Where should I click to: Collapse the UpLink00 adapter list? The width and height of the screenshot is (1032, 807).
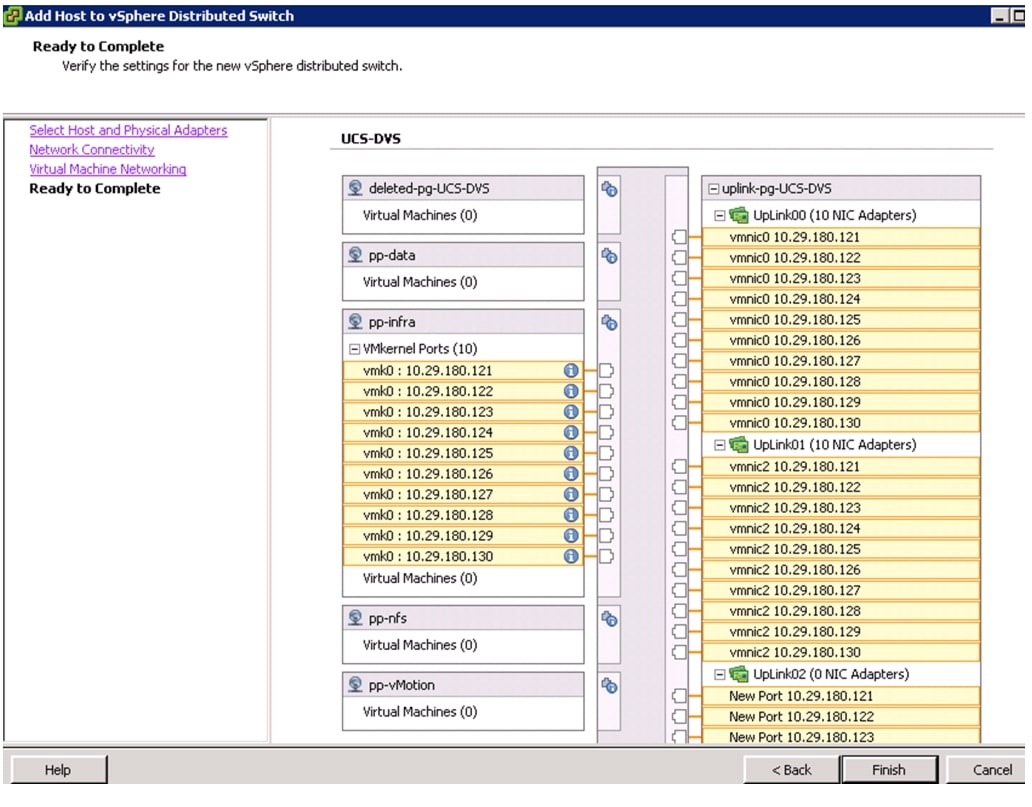720,215
